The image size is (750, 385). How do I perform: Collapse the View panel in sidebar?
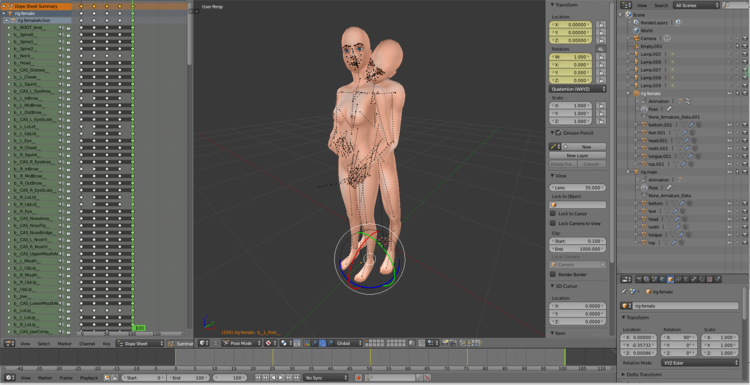pos(552,176)
